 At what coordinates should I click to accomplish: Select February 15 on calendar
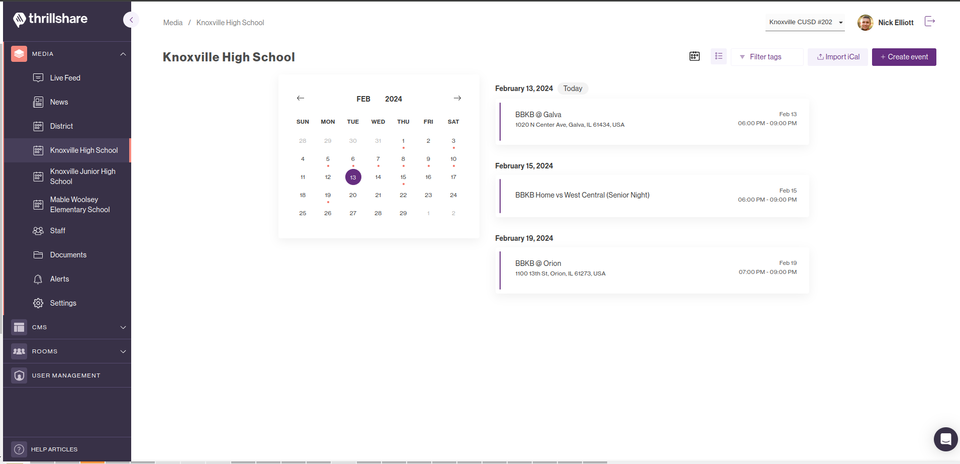click(403, 177)
